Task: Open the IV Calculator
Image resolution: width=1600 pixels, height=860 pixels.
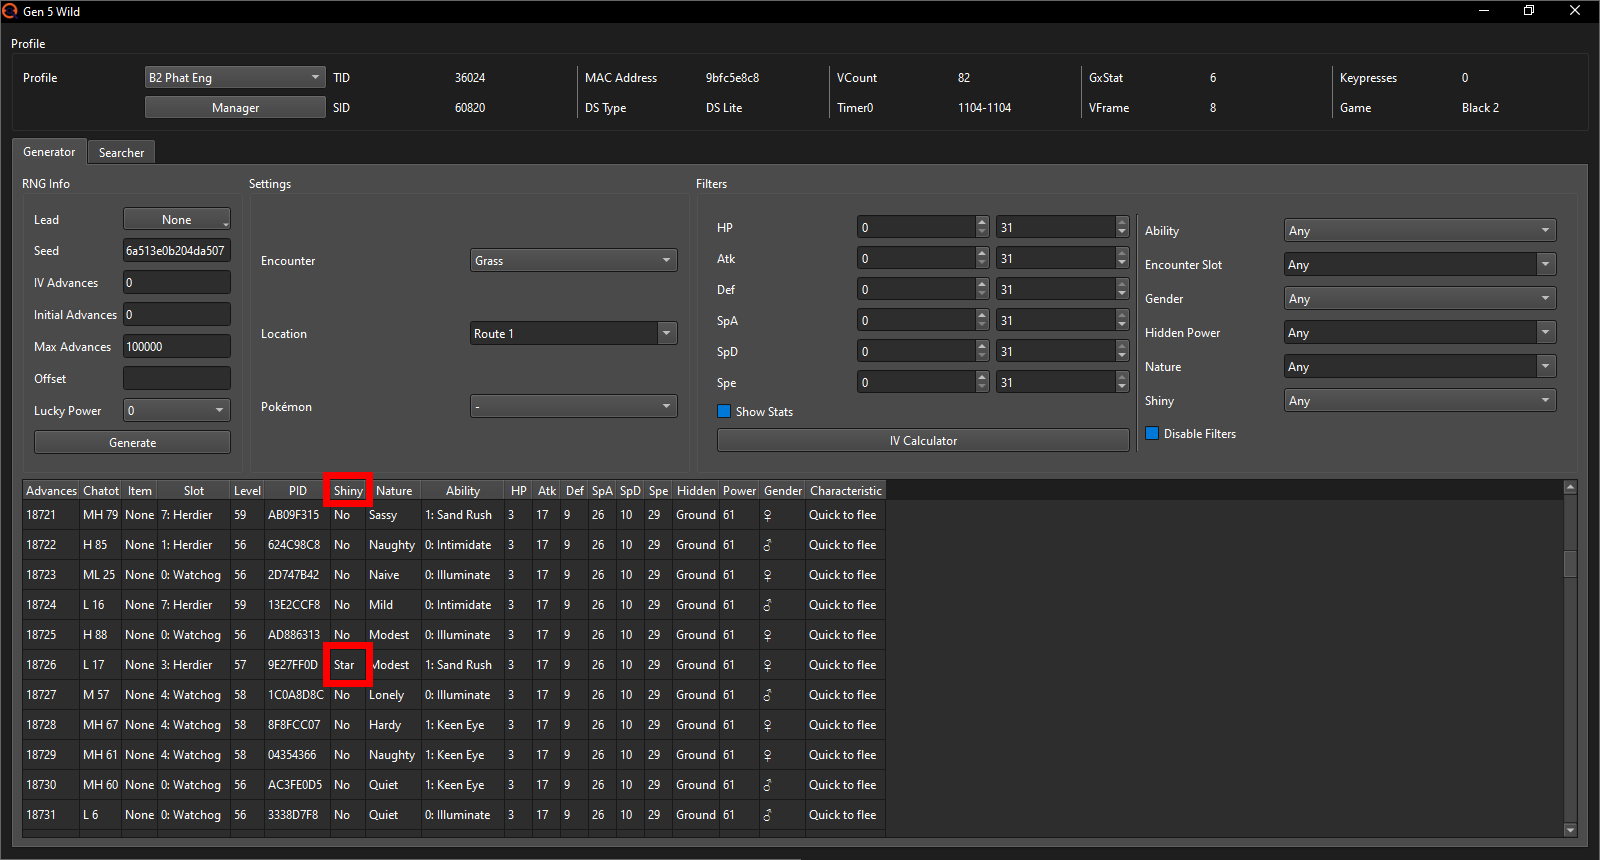Action: [x=922, y=441]
